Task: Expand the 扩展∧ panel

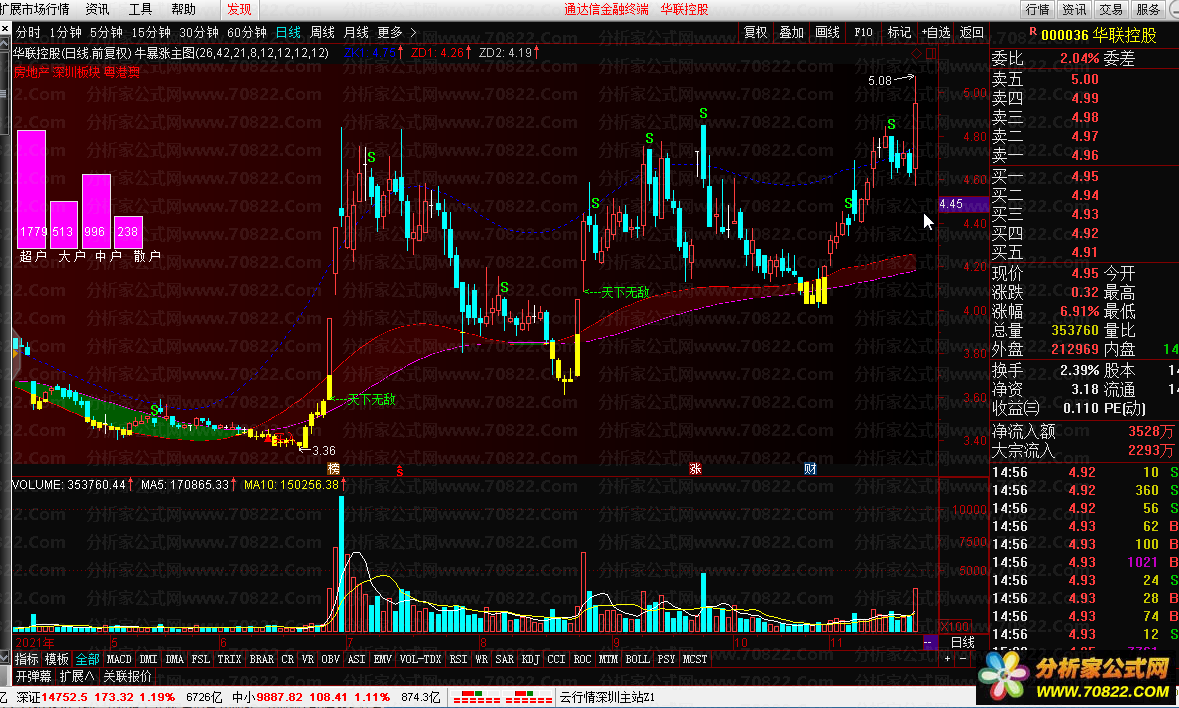Action: point(77,676)
